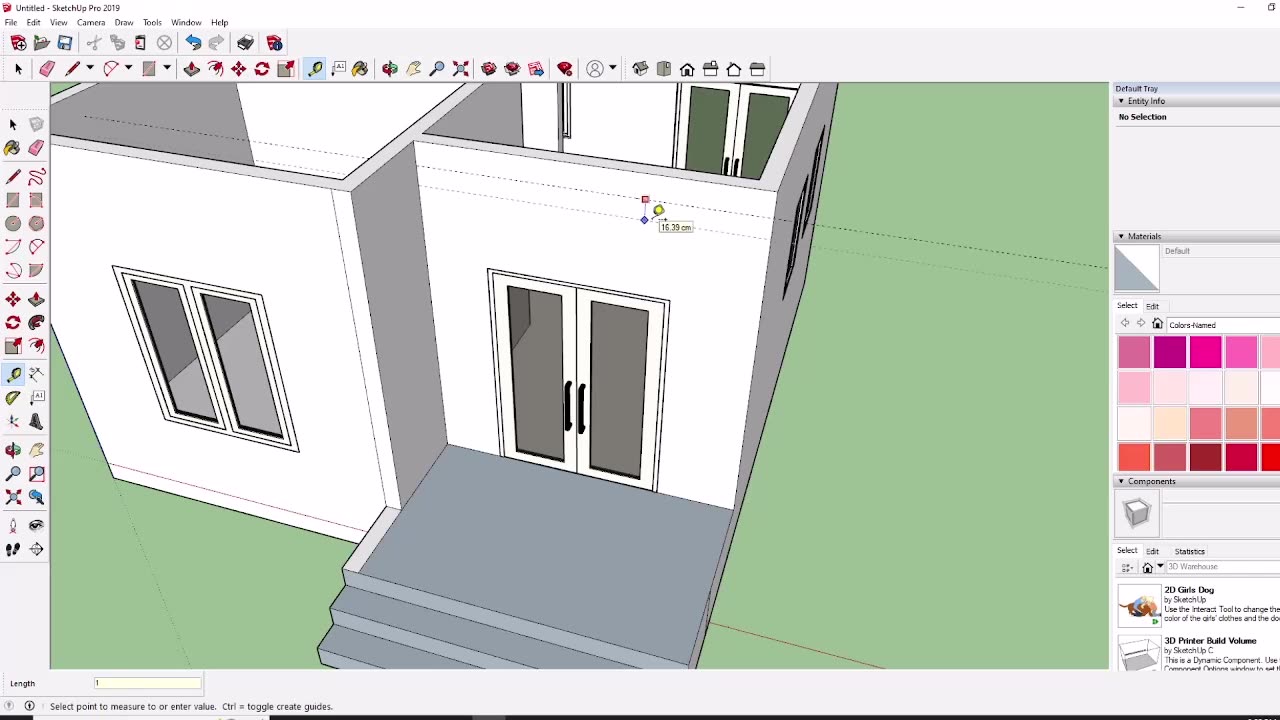Open the 3D Warehouse toolbar icon
This screenshot has height=720, width=1280.
(488, 69)
